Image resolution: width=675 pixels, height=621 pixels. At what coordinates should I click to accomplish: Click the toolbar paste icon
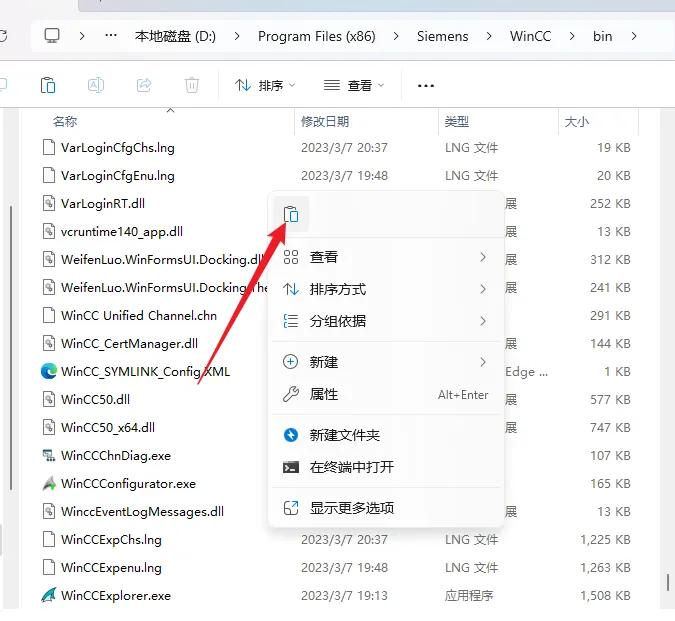pyautogui.click(x=48, y=85)
